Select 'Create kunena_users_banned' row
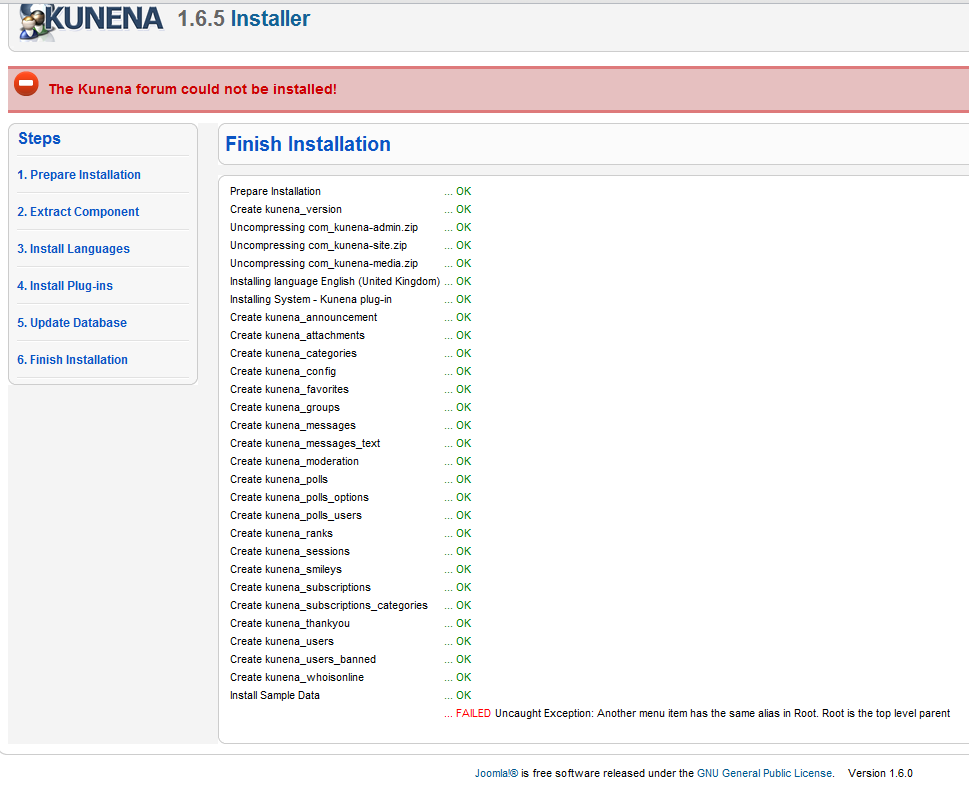The height and width of the screenshot is (788, 969). click(350, 659)
